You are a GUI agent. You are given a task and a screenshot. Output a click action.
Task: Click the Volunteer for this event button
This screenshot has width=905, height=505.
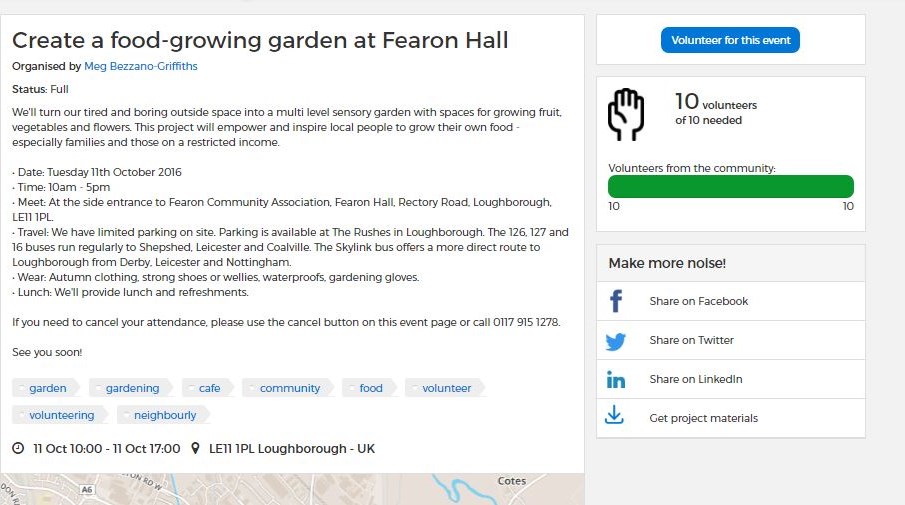[x=730, y=40]
